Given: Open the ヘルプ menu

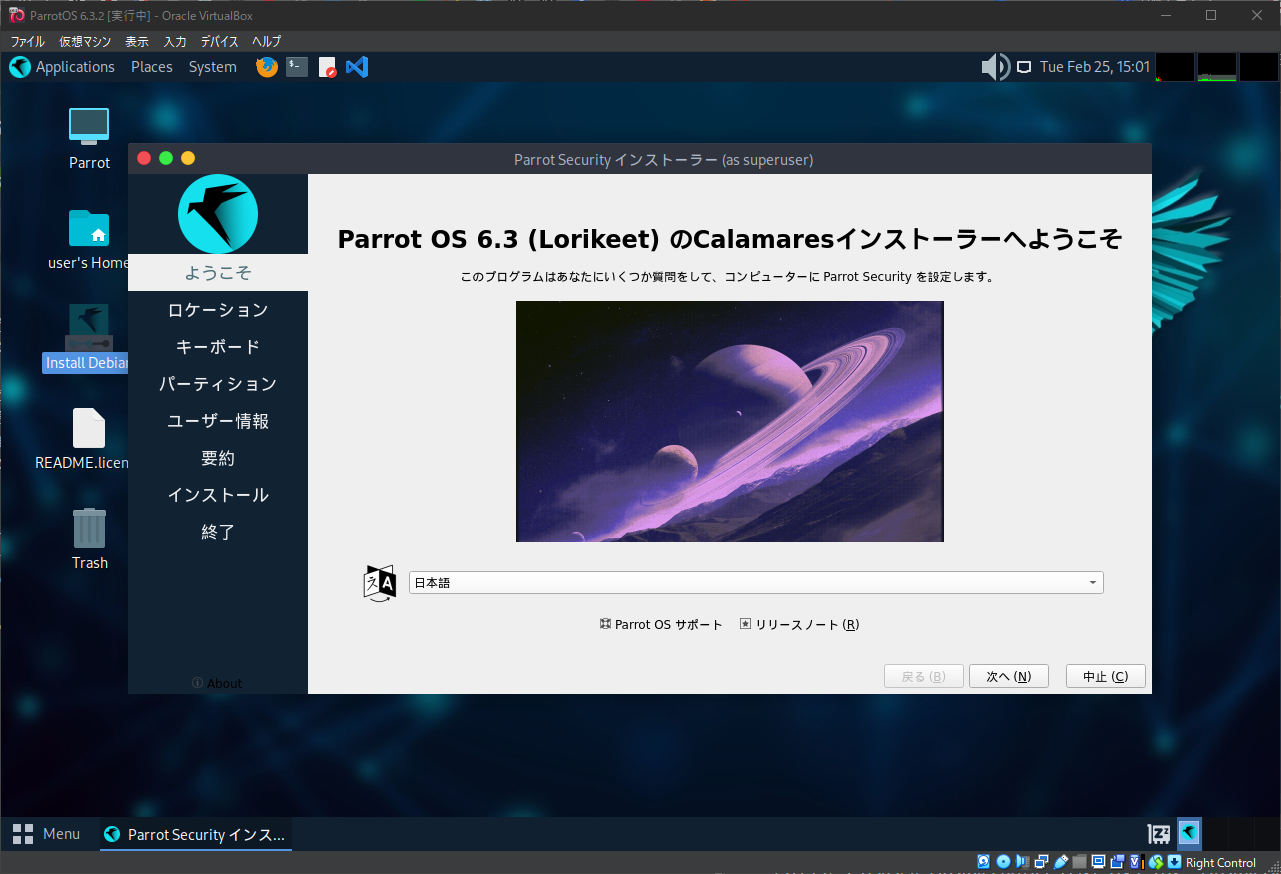Looking at the screenshot, I should [266, 41].
